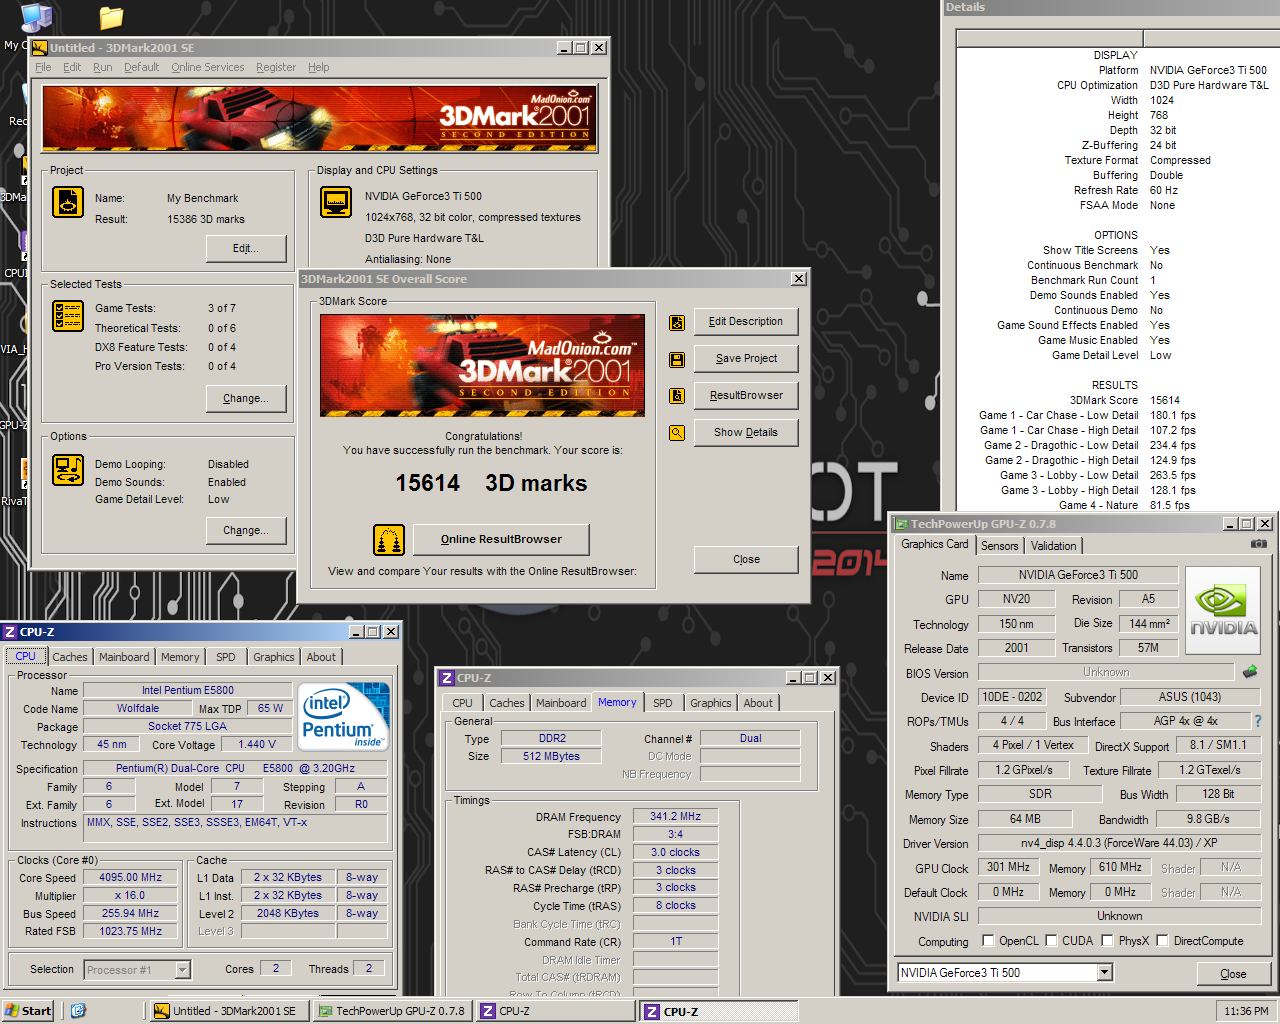This screenshot has width=1280, height=1024.
Task: Click the ResultBrowser icon in score dialog
Action: 677,396
